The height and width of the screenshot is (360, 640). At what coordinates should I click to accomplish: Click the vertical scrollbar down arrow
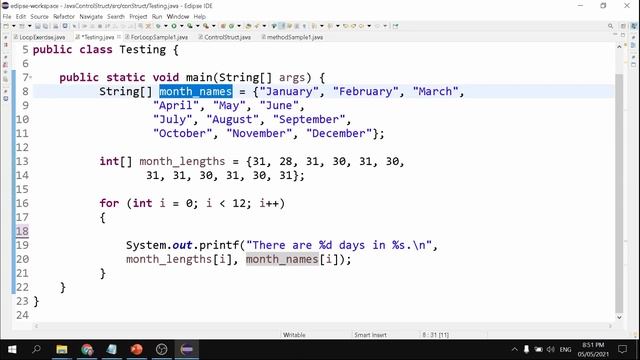(x=619, y=317)
